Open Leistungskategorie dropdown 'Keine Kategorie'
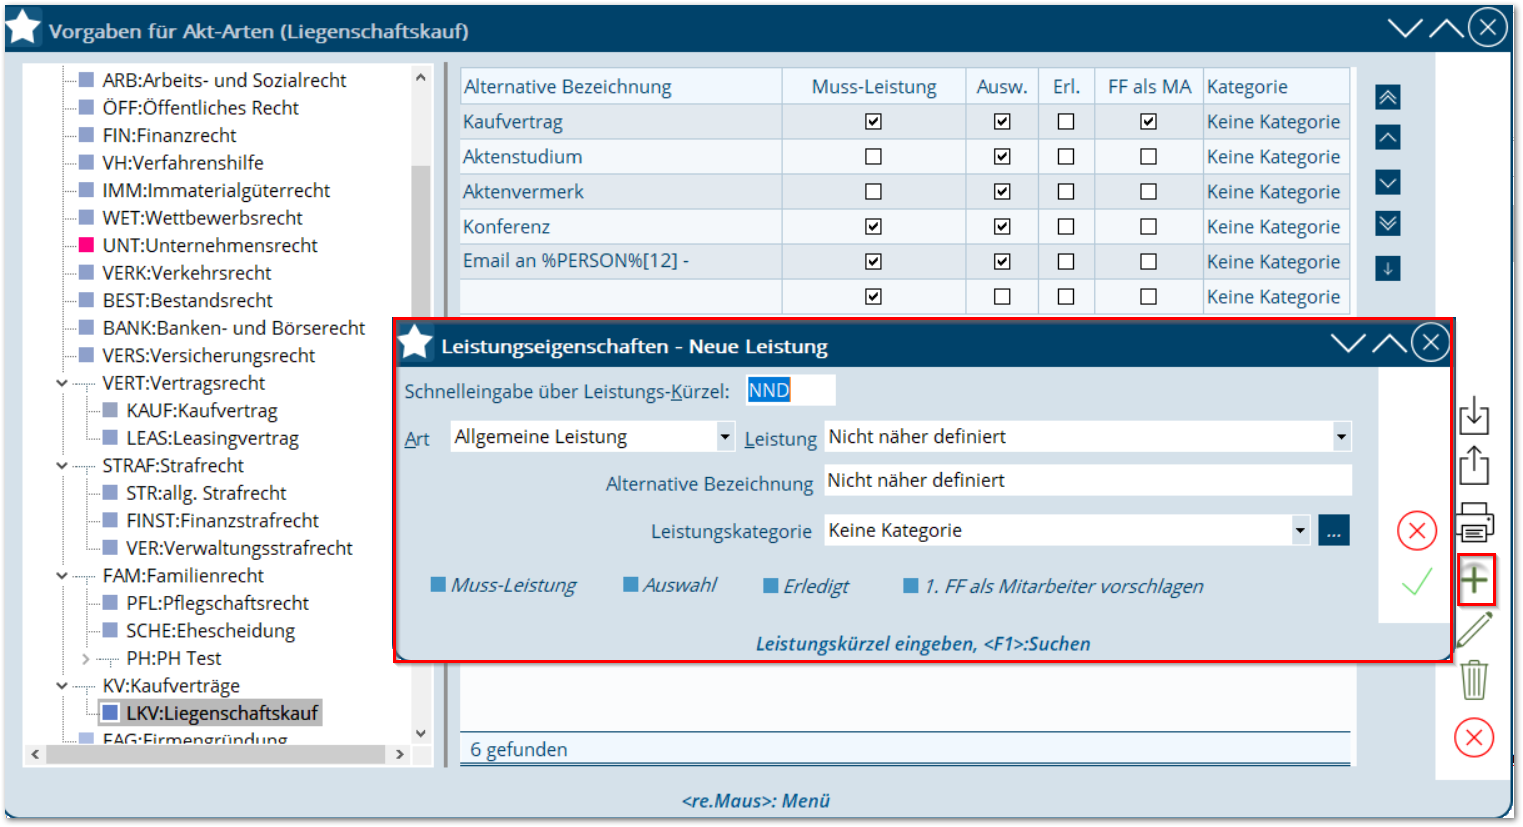Viewport: 1523px width, 827px height. point(1300,530)
